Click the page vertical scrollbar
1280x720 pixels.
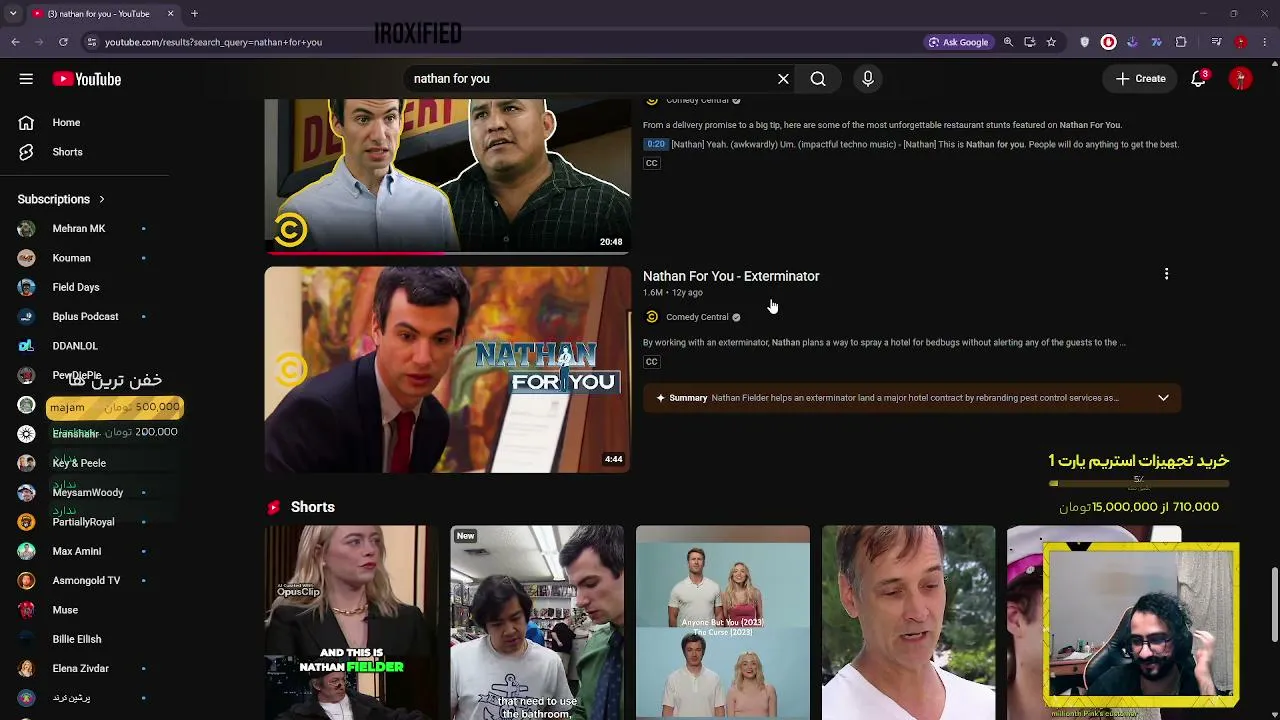coord(1274,606)
